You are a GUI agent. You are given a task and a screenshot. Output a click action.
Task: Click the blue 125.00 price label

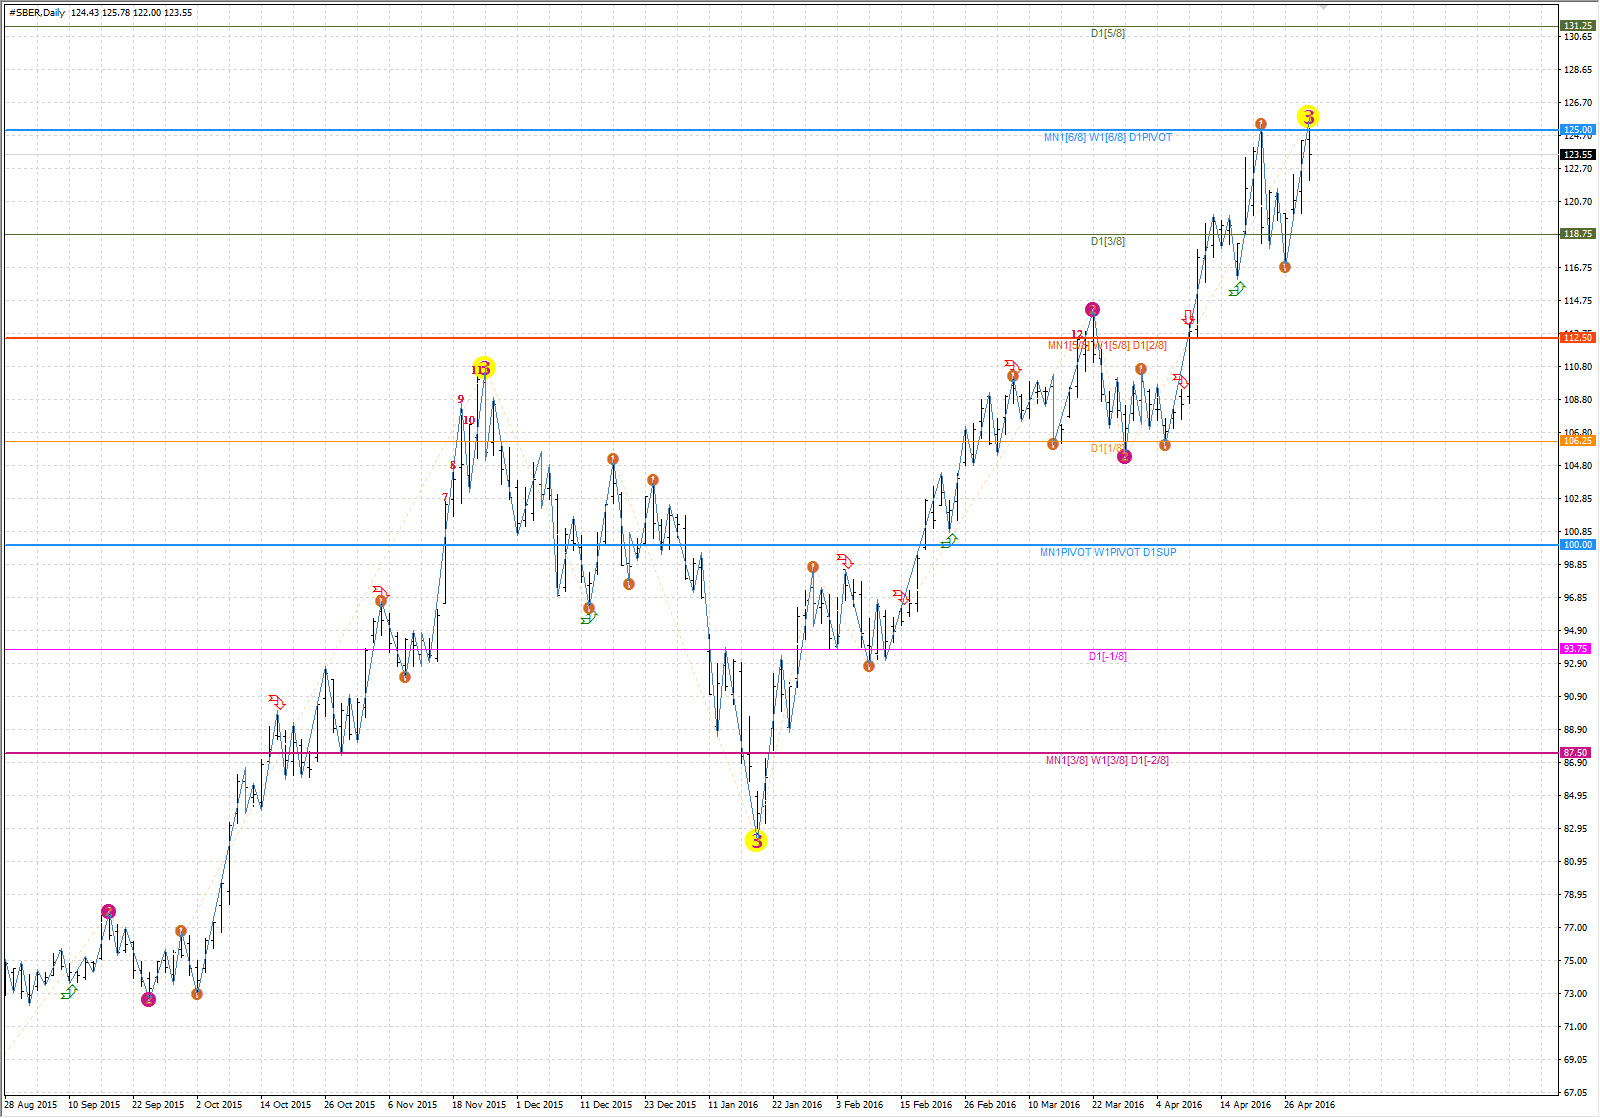tap(1578, 130)
